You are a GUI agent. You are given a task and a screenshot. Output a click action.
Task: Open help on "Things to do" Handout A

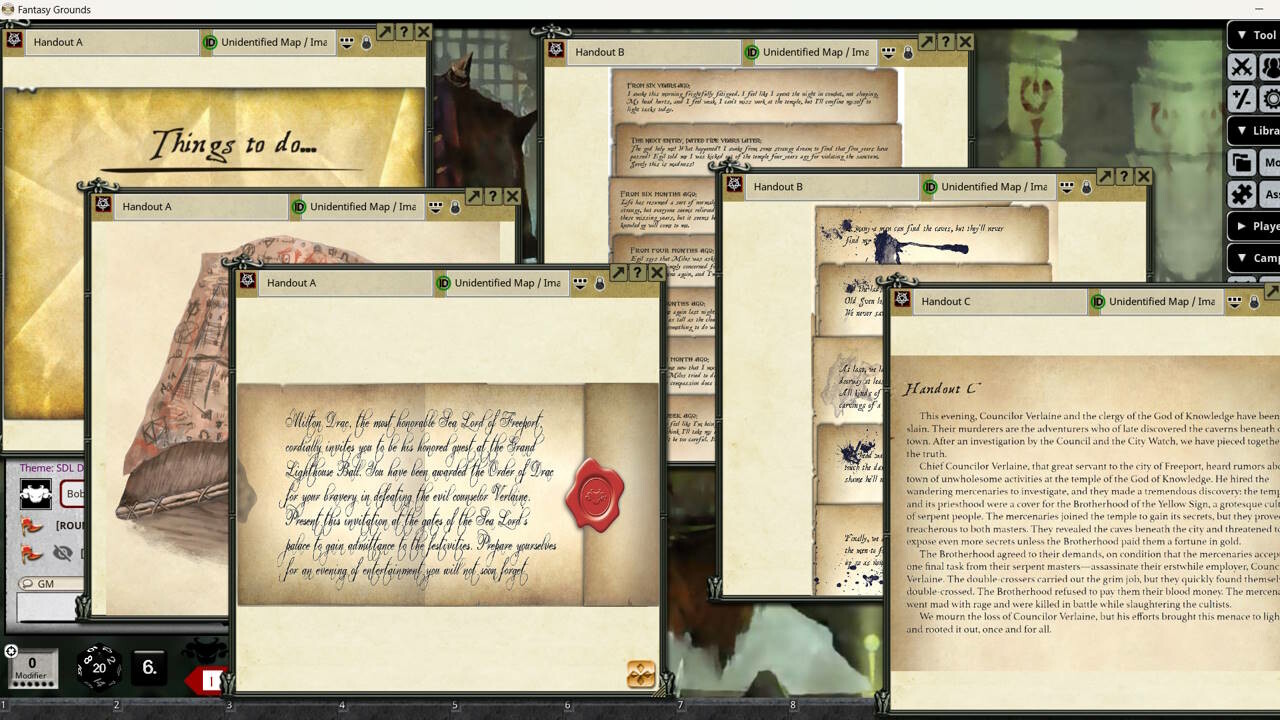coord(404,32)
